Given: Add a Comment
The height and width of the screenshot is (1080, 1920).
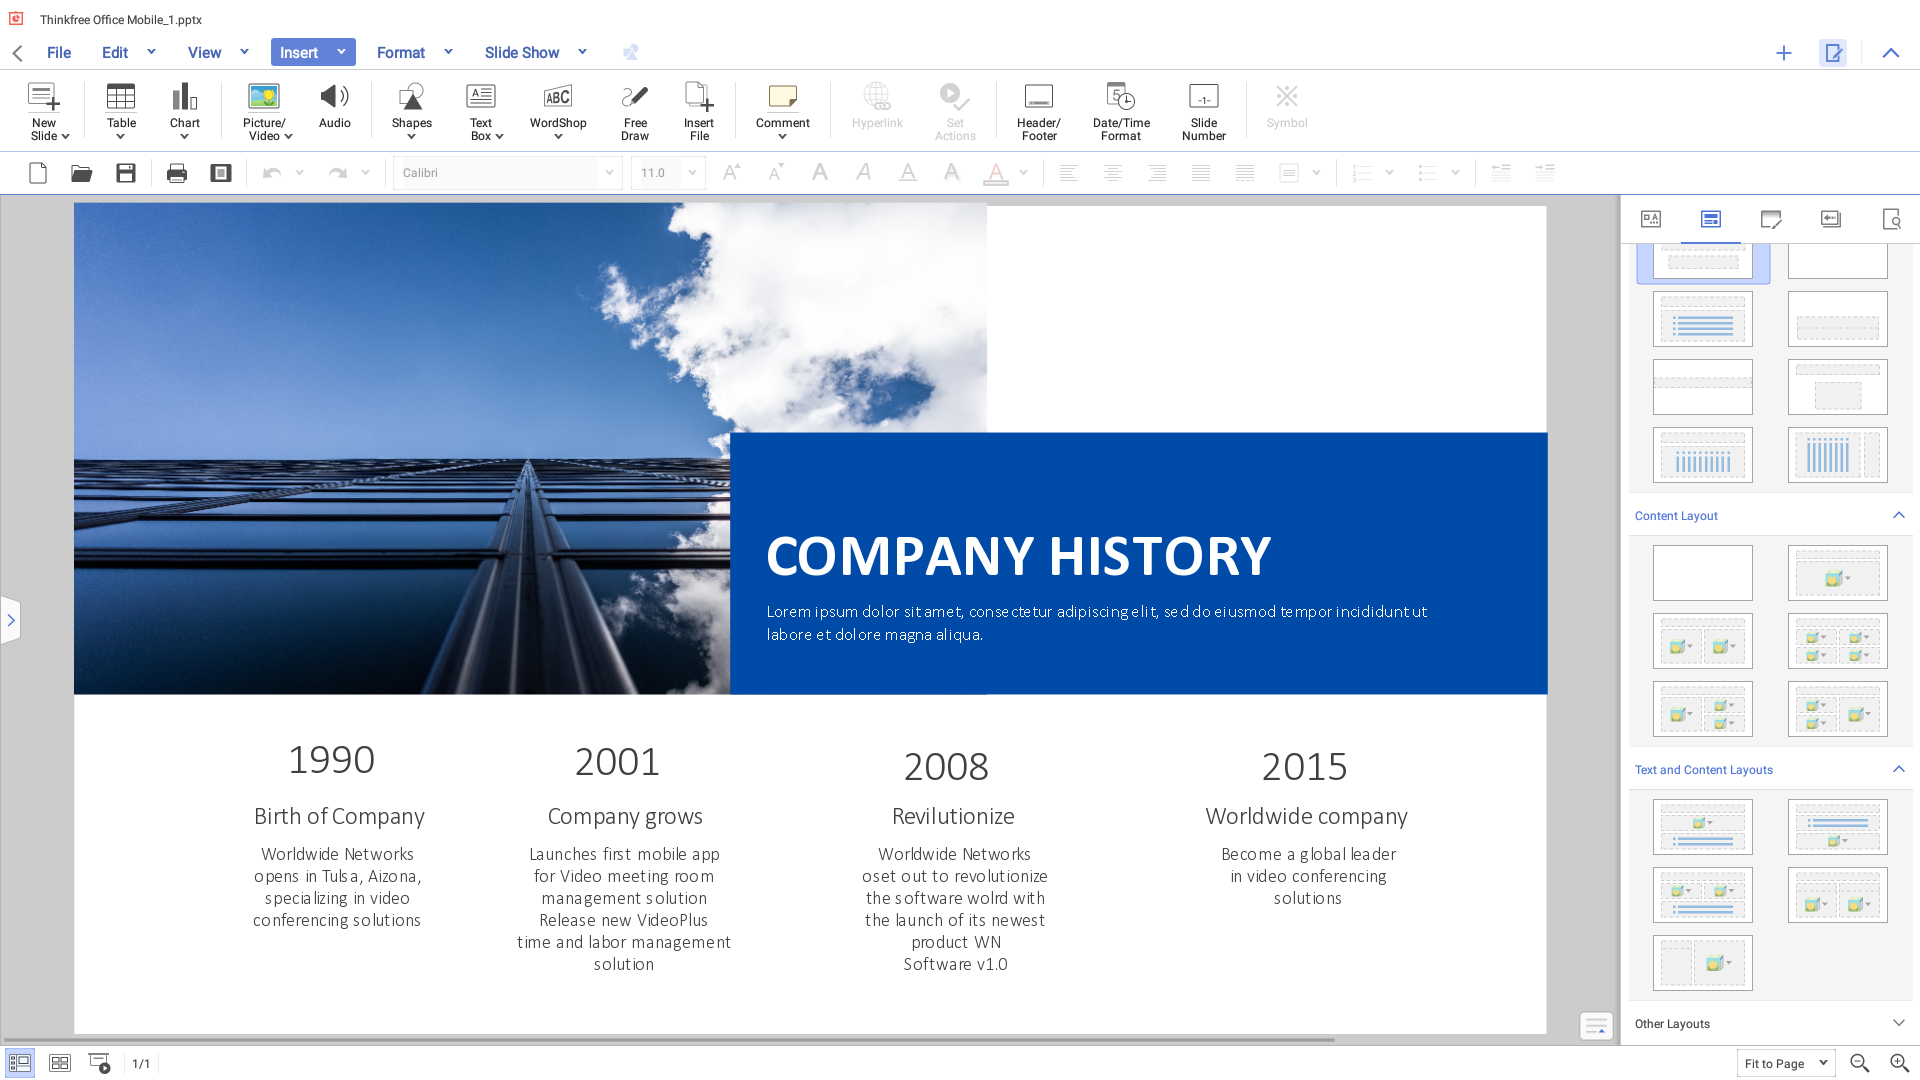Looking at the screenshot, I should click(x=783, y=111).
